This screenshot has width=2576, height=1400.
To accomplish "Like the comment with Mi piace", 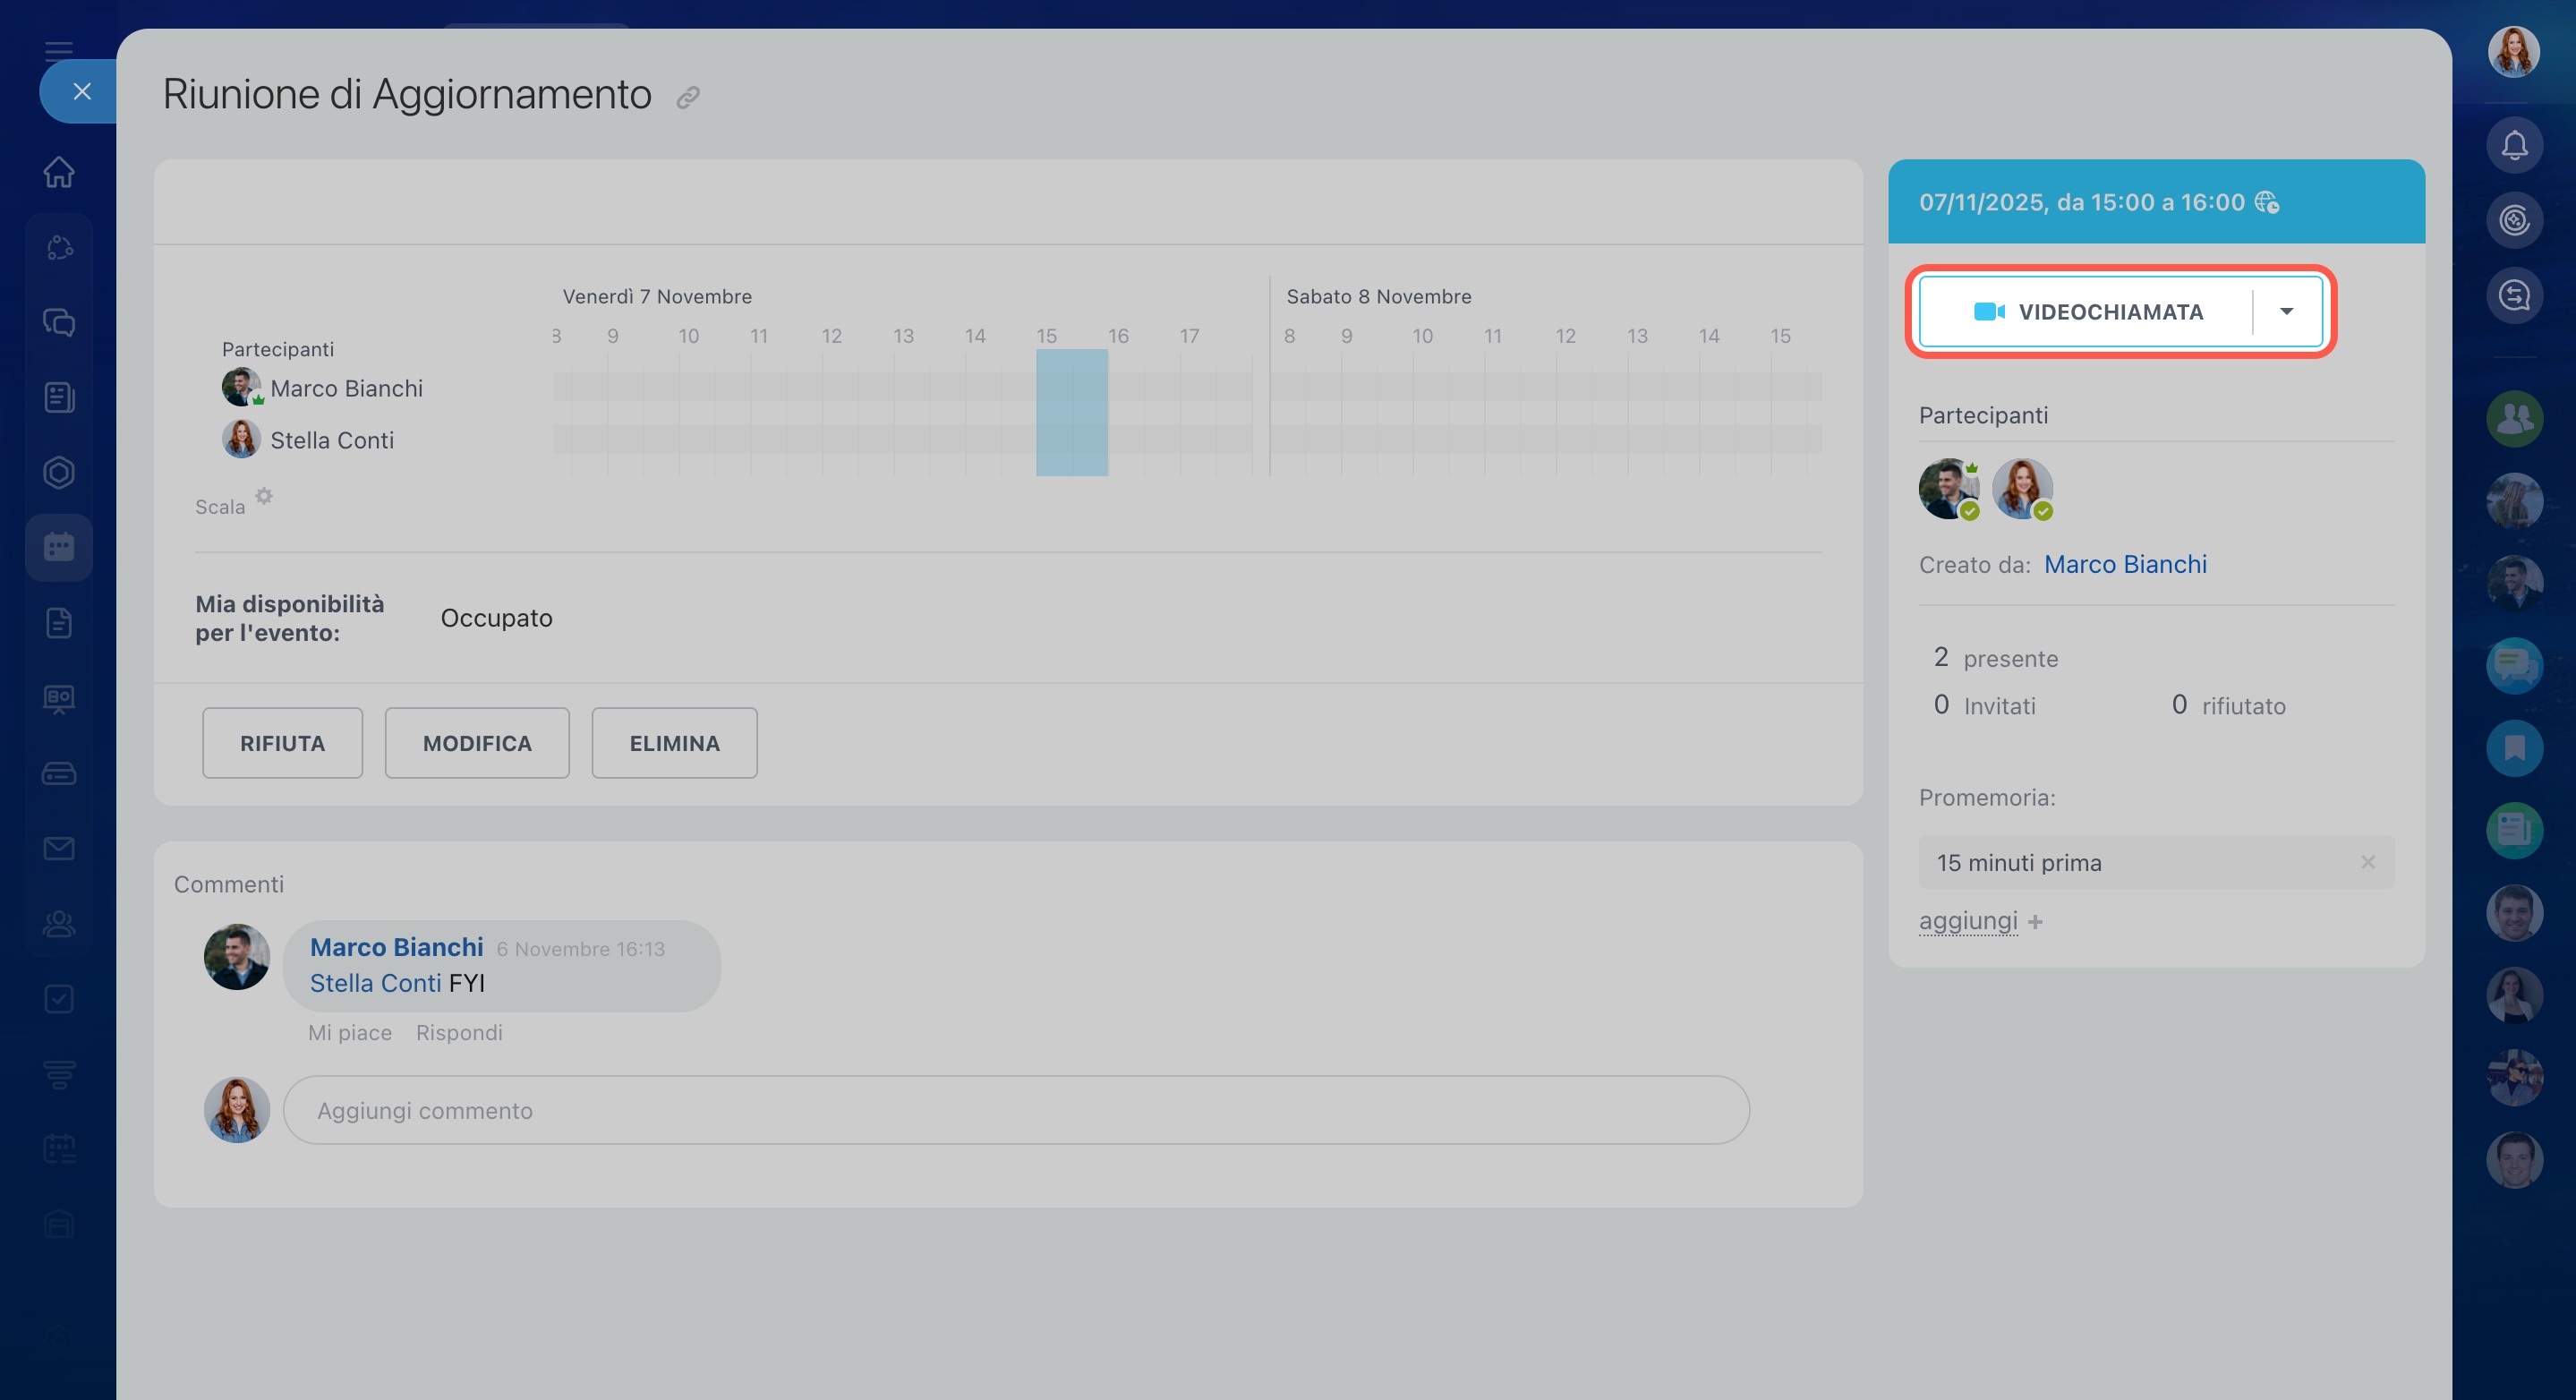I will click(349, 1033).
